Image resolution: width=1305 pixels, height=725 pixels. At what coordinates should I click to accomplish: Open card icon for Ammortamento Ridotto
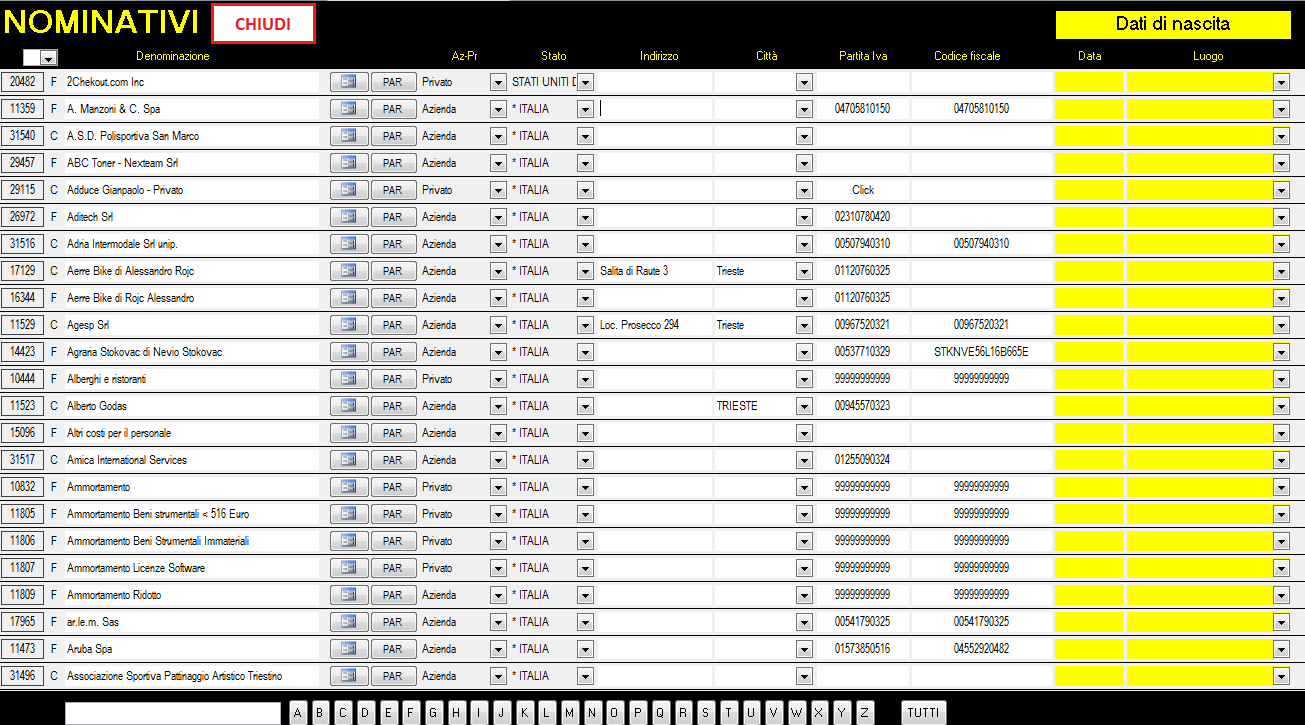click(349, 595)
